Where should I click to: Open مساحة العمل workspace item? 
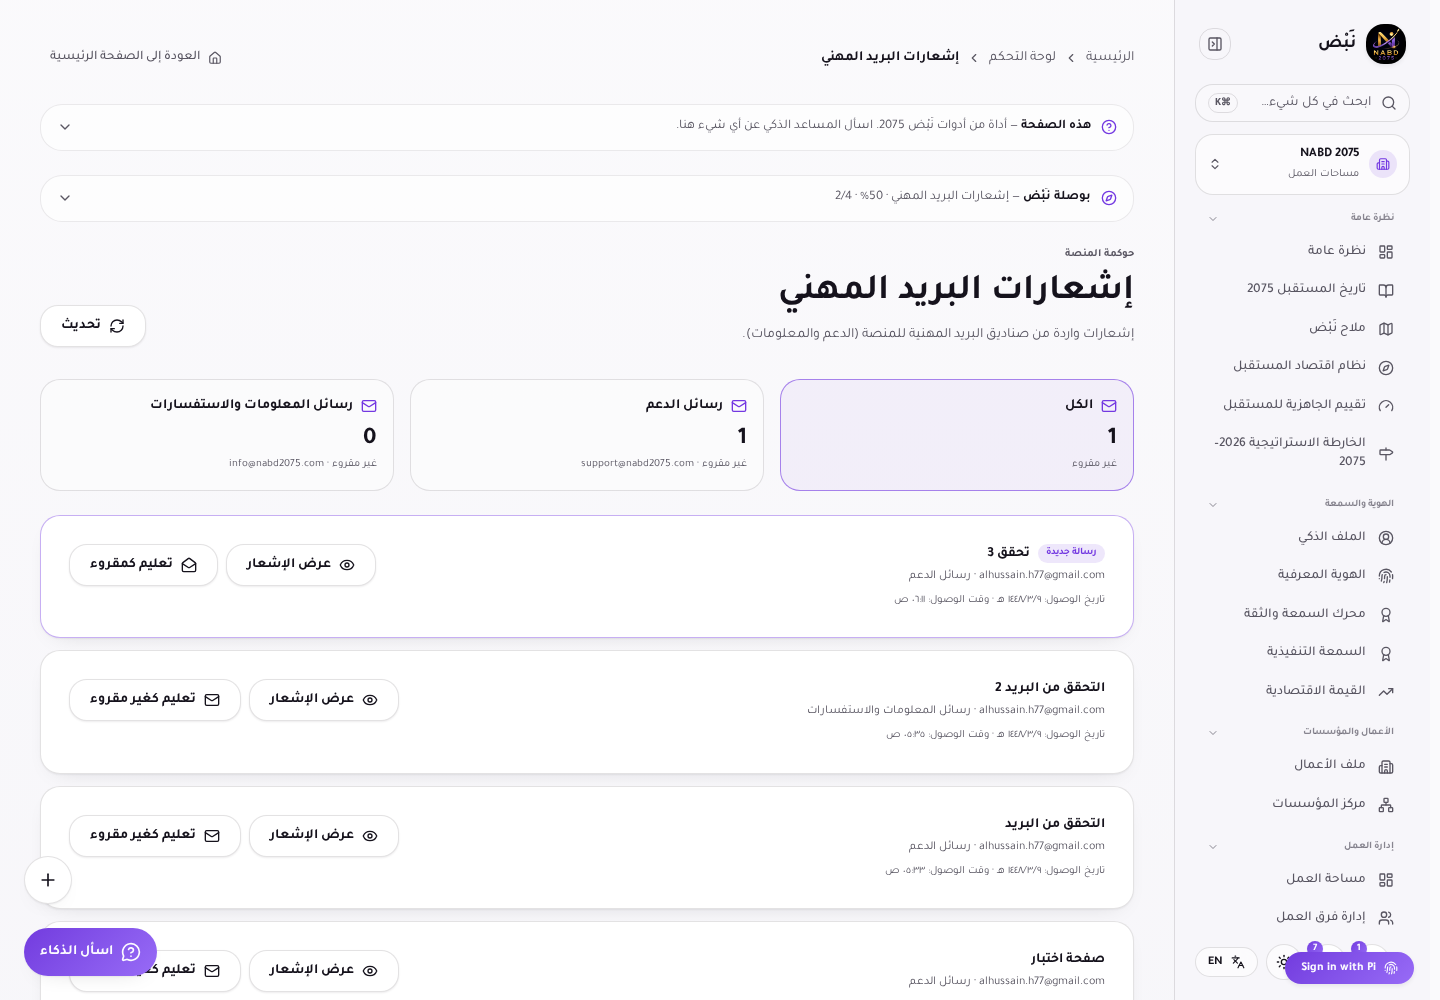point(1302,879)
